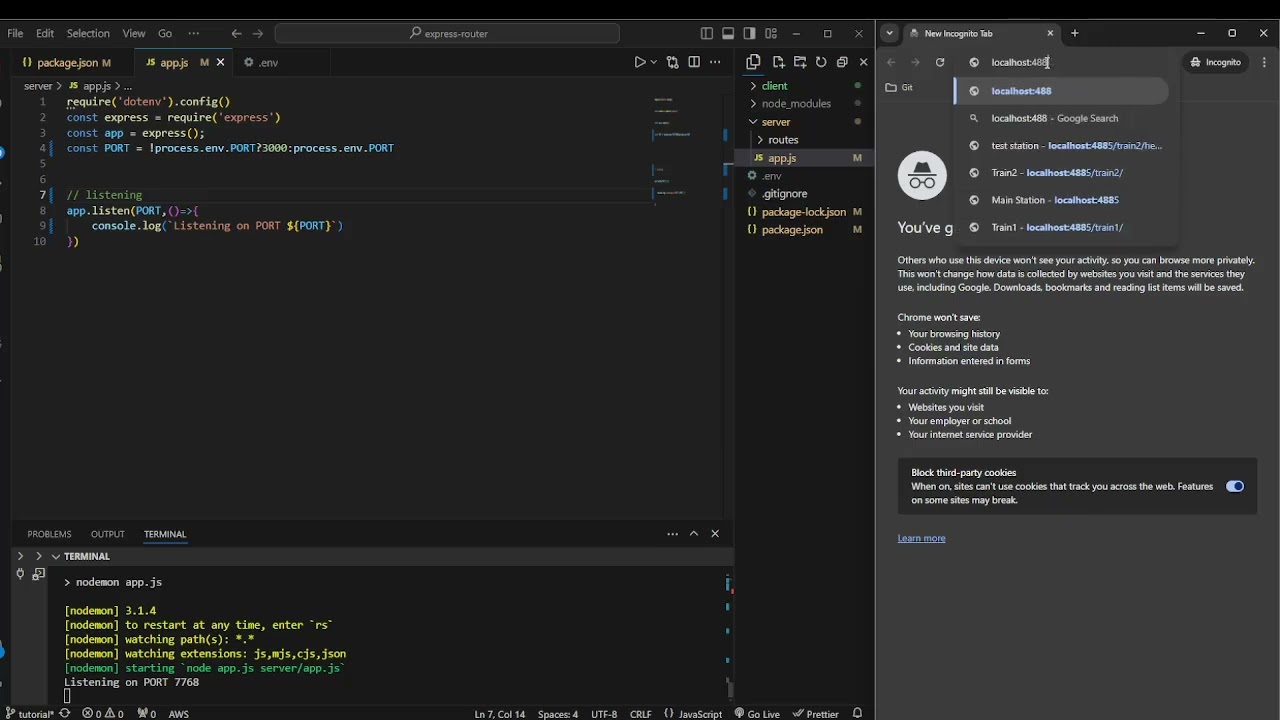Viewport: 1280px width, 720px height.
Task: Open the editor's more actions ellipsis
Action: click(x=715, y=62)
